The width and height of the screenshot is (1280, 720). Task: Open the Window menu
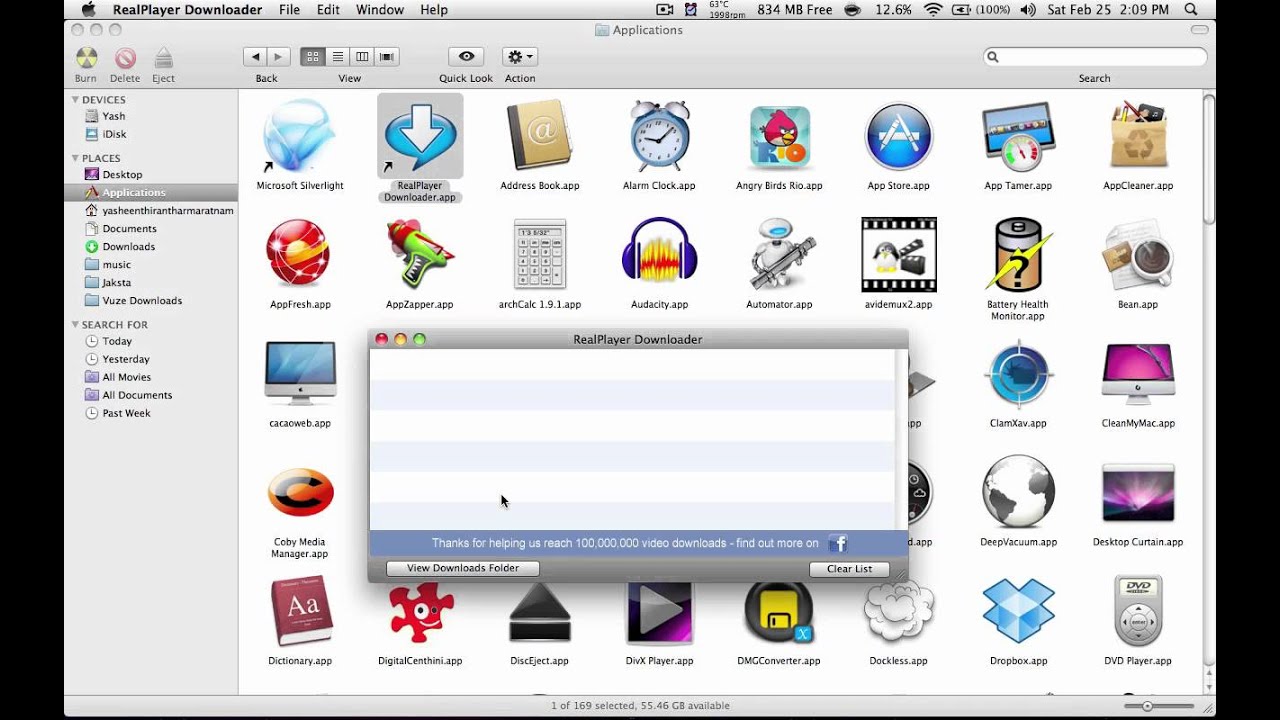pyautogui.click(x=380, y=10)
